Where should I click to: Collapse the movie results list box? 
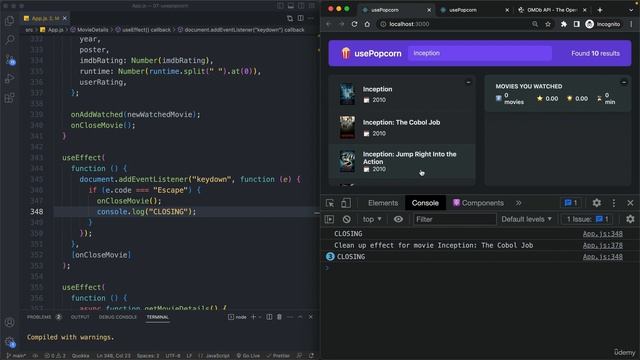click(468, 82)
